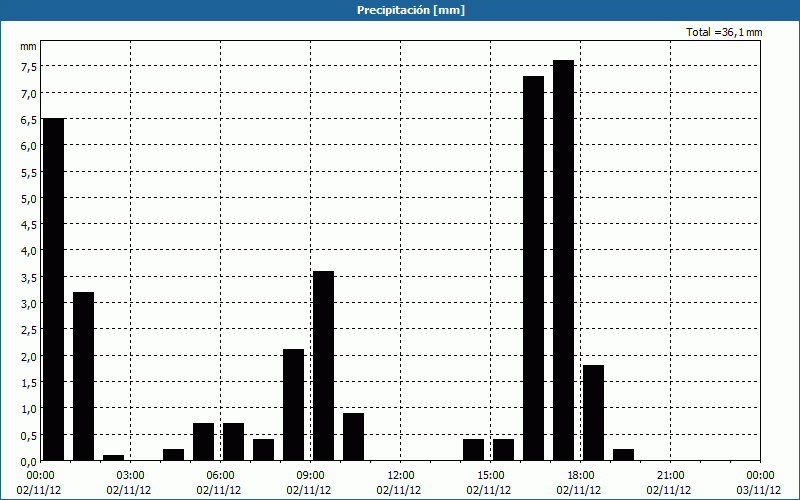Screen dimensions: 800x500
Task: Click the y-axis label '7,5'
Action: (29, 67)
